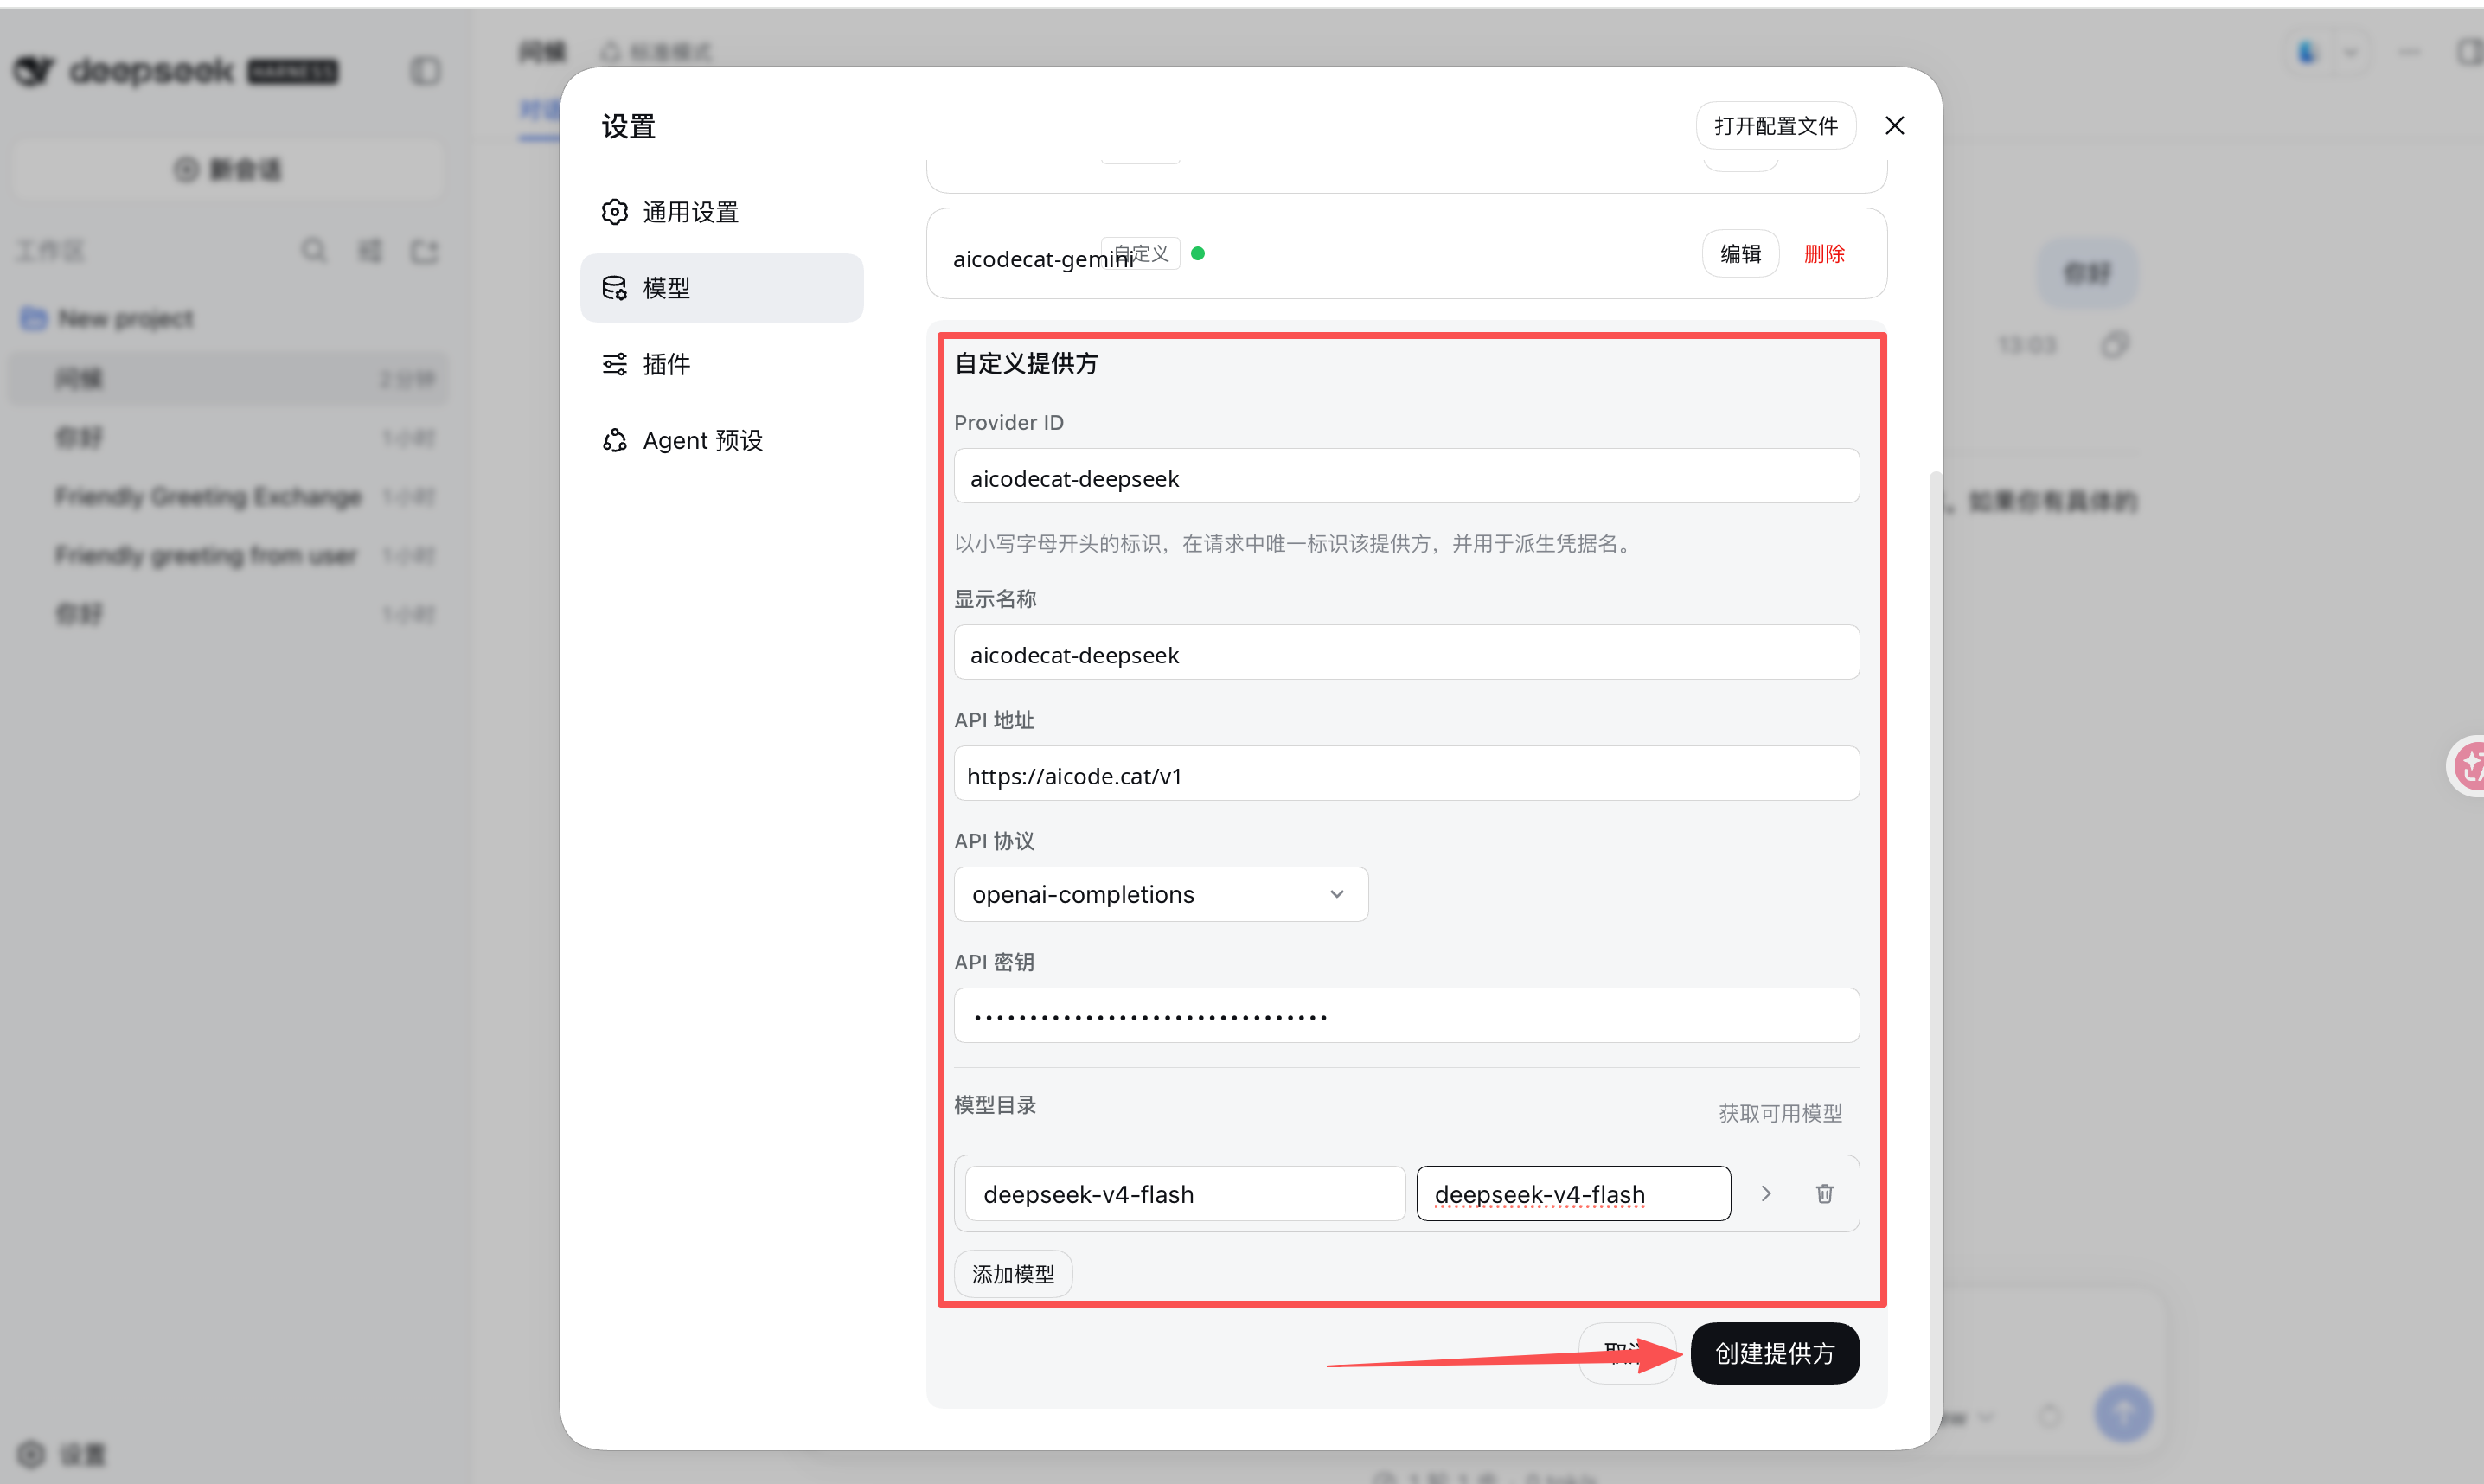Expand the deepseek-v4-flash model row chevron
This screenshot has height=1484, width=2484.
1766,1194
